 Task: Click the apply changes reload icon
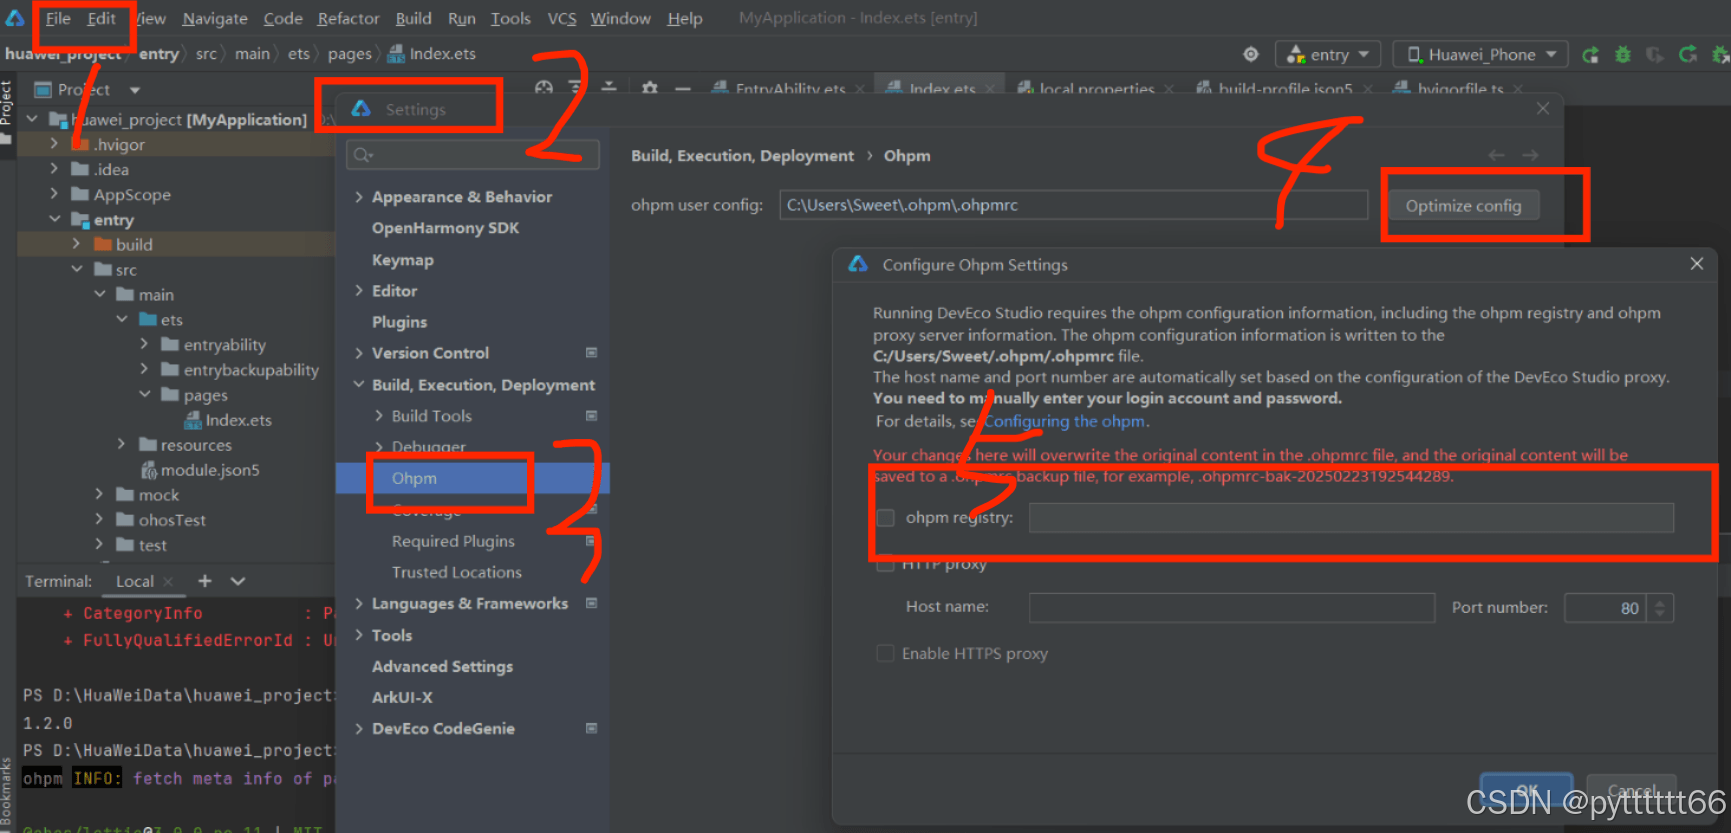(x=1688, y=54)
